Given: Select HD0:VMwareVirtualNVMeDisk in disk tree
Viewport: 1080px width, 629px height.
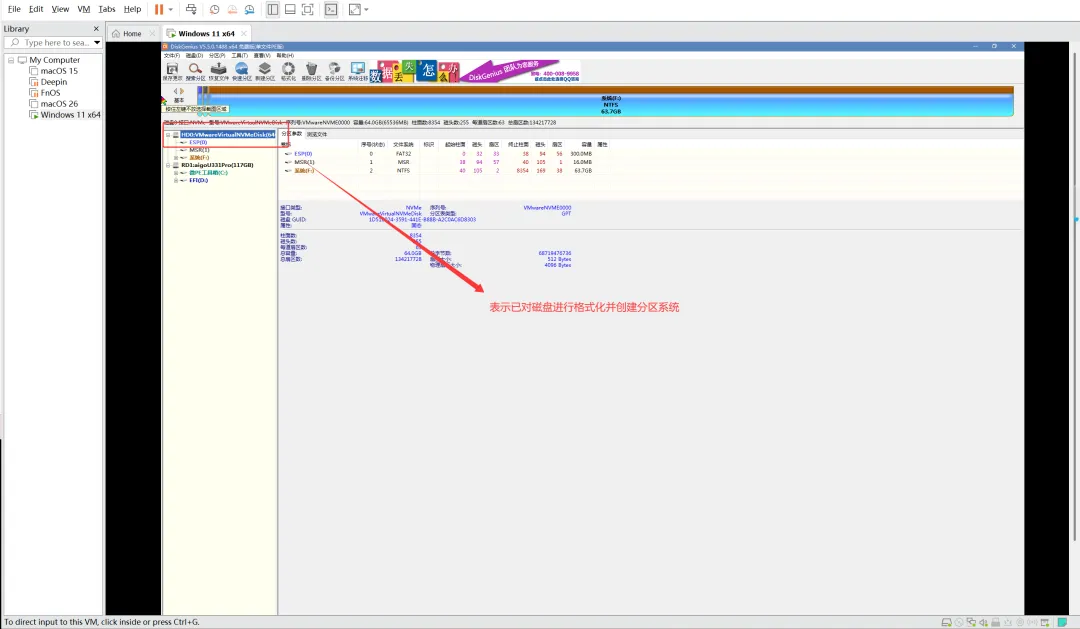Looking at the screenshot, I should point(228,135).
